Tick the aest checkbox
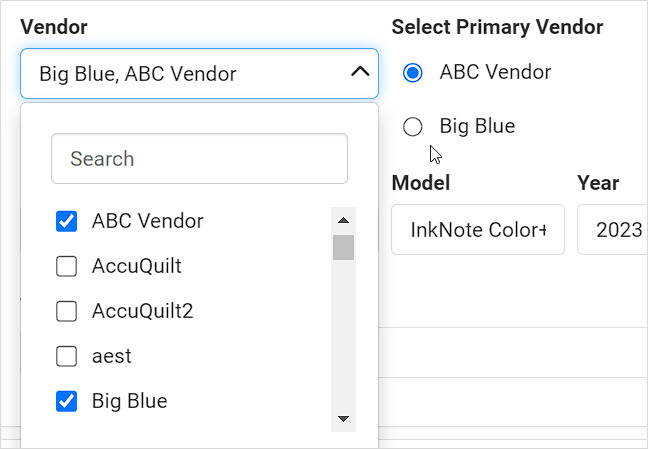The width and height of the screenshot is (648, 449). [66, 356]
